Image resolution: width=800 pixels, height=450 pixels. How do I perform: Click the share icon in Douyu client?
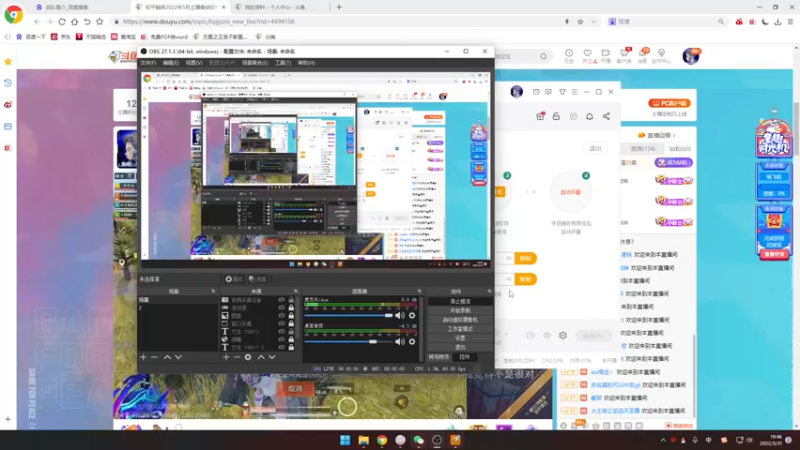(606, 116)
